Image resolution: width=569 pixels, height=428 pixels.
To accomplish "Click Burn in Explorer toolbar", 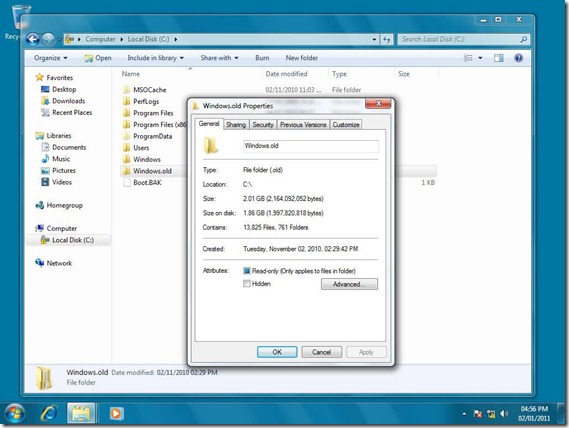I will [x=262, y=58].
